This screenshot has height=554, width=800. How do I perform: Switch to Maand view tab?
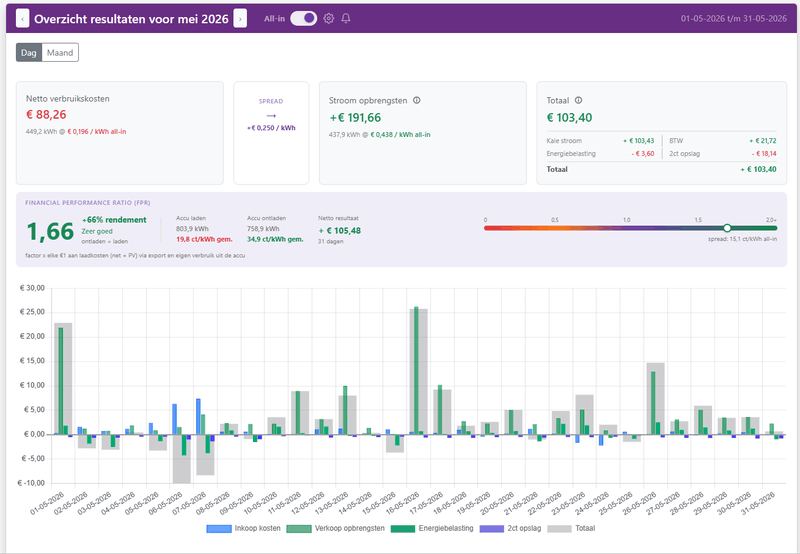(x=60, y=53)
